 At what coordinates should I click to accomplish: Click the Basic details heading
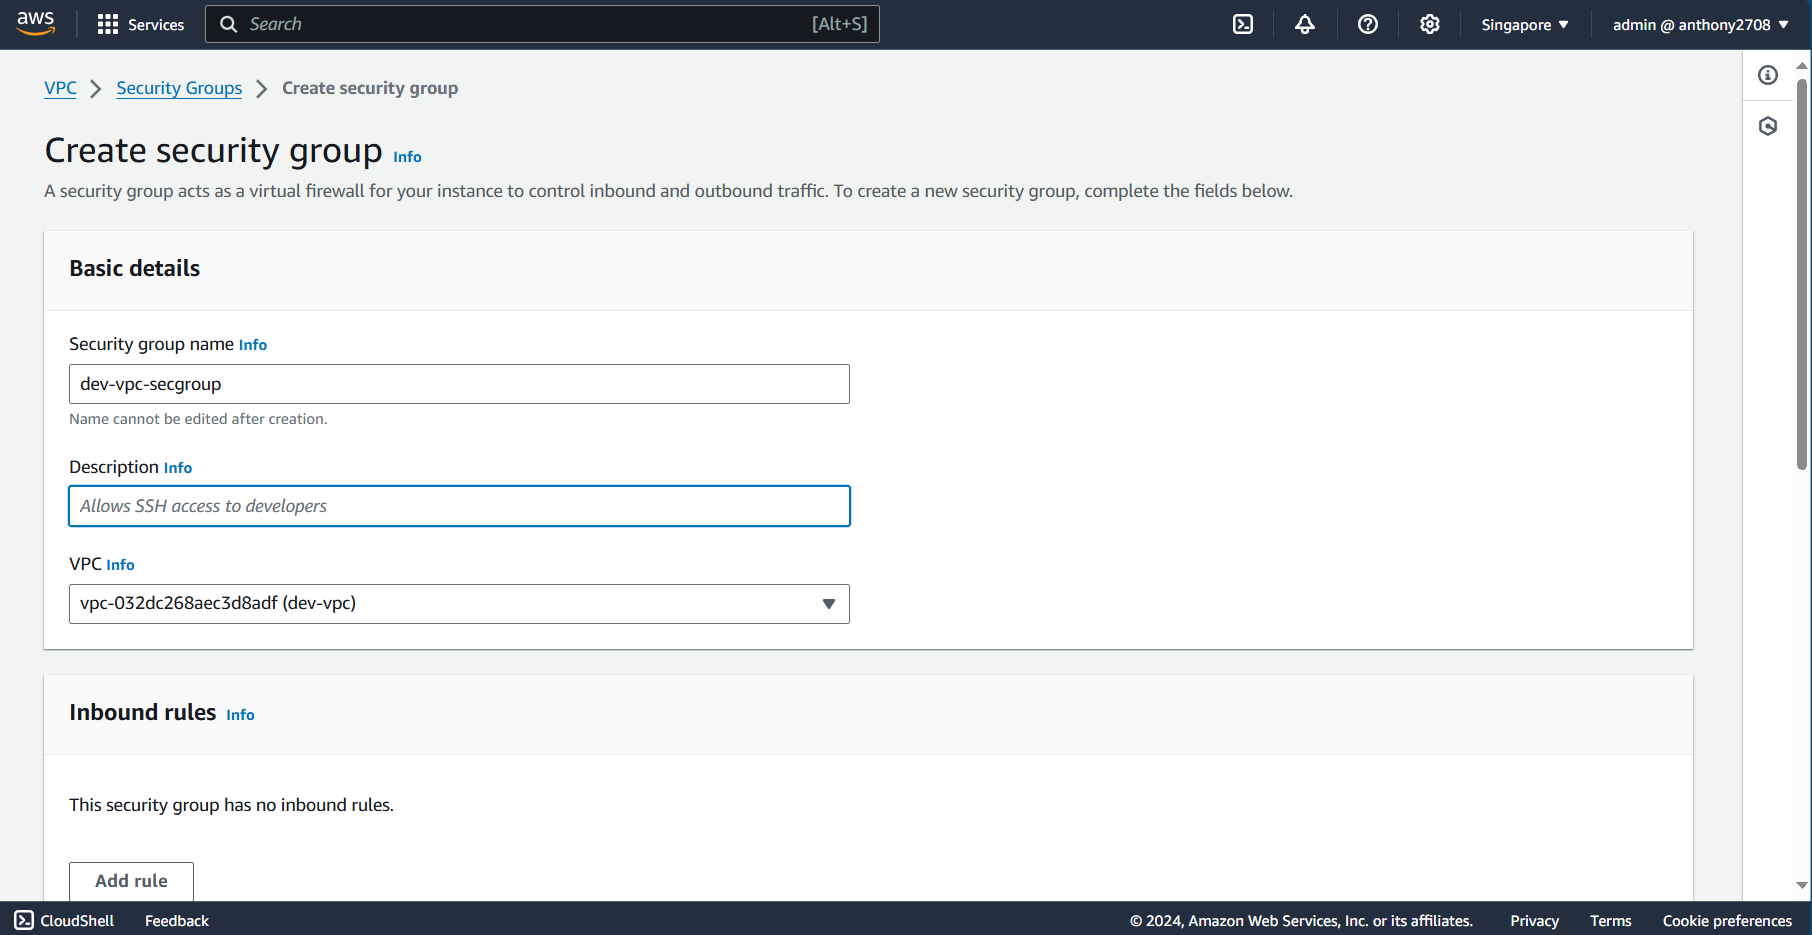tap(134, 268)
